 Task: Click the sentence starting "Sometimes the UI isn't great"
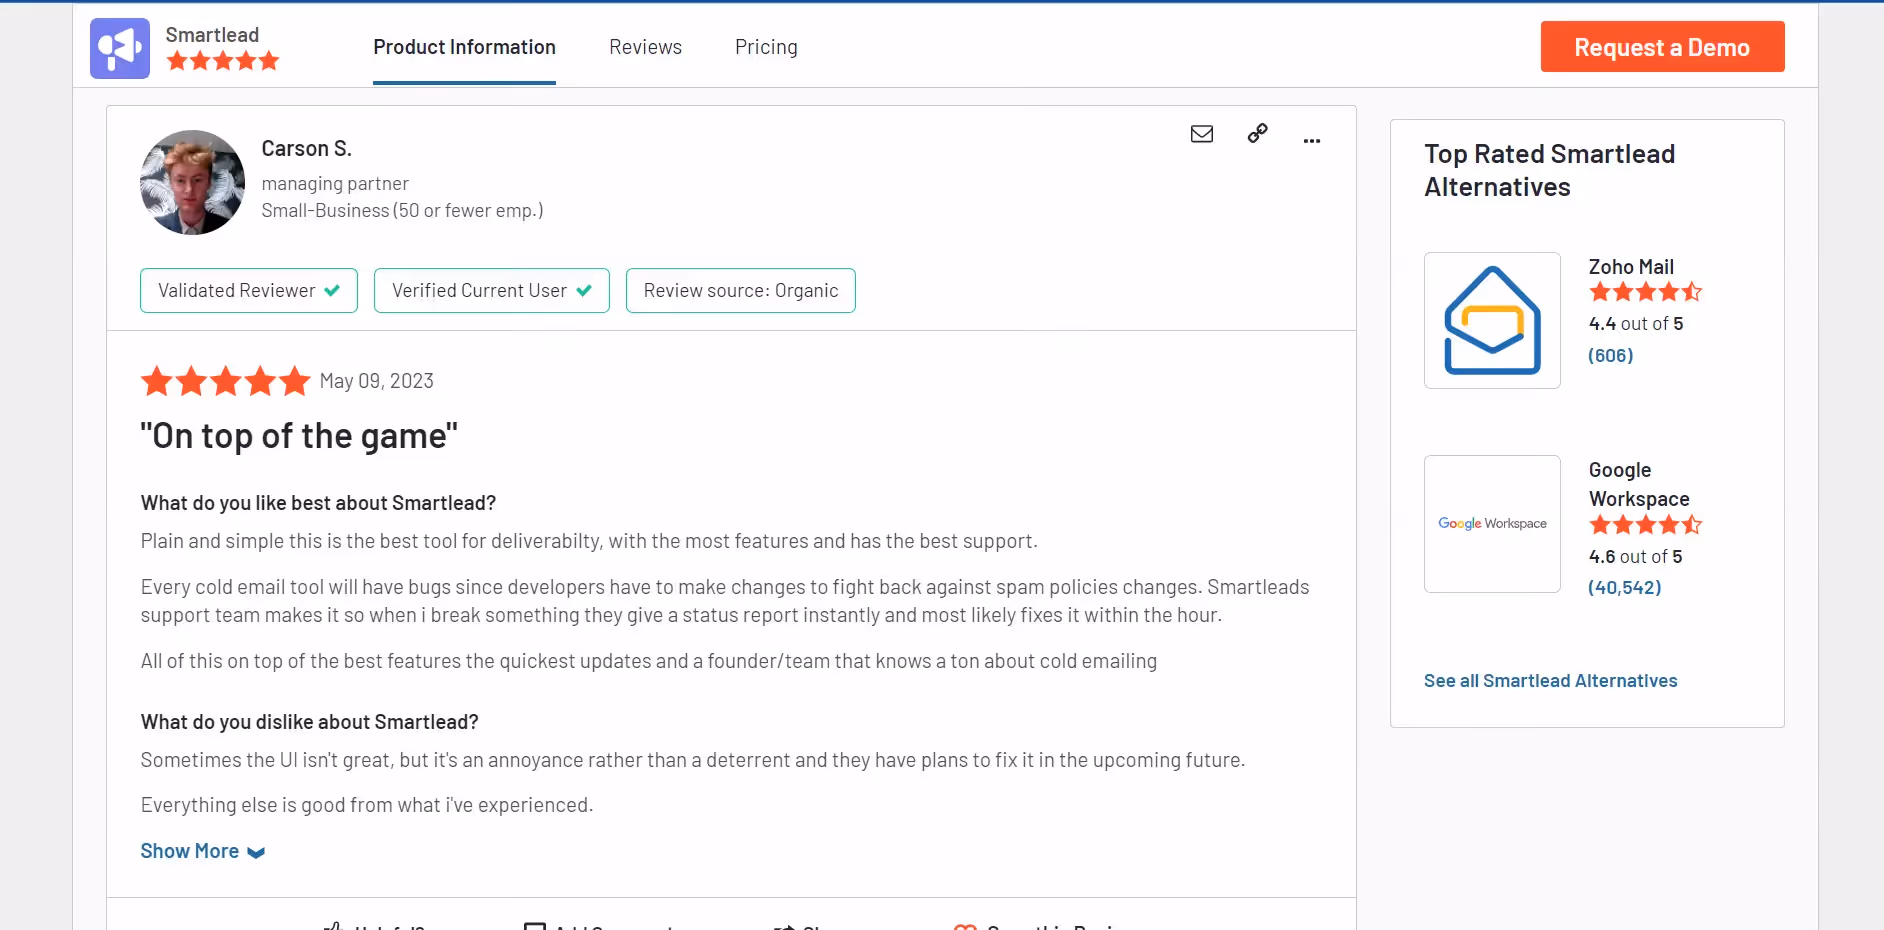(x=693, y=760)
